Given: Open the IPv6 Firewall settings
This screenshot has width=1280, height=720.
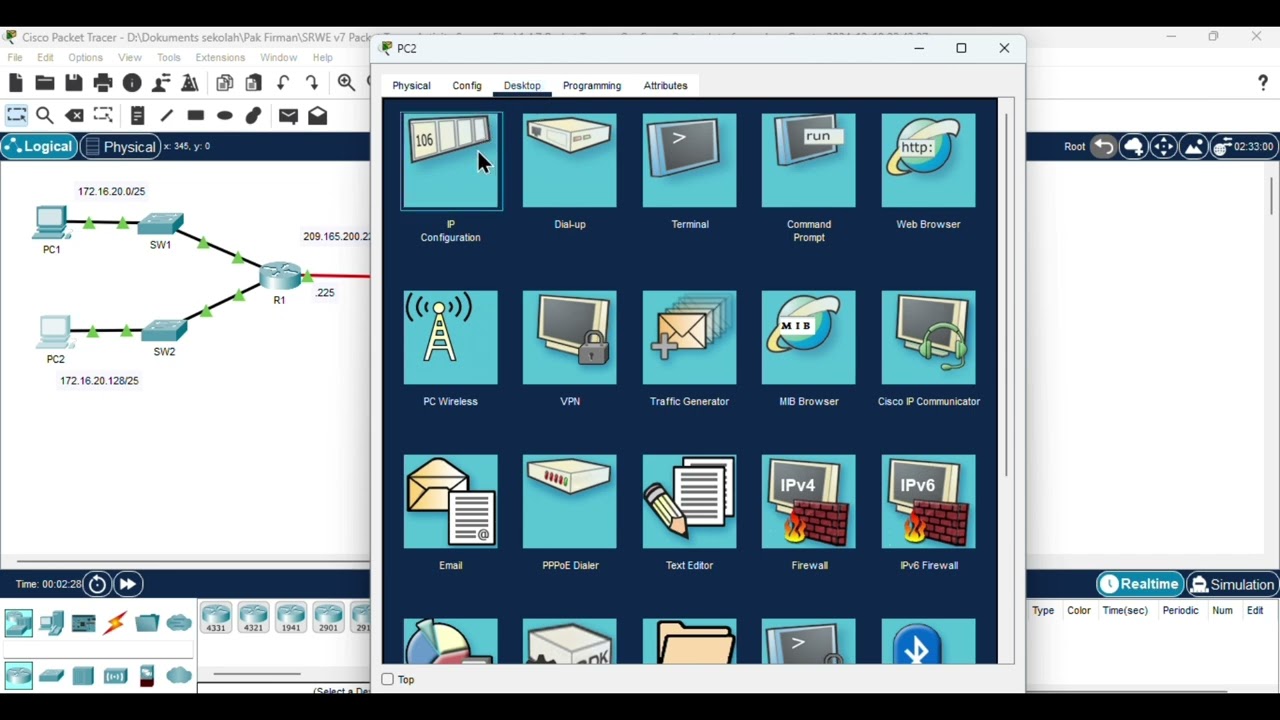Looking at the screenshot, I should pyautogui.click(x=928, y=502).
